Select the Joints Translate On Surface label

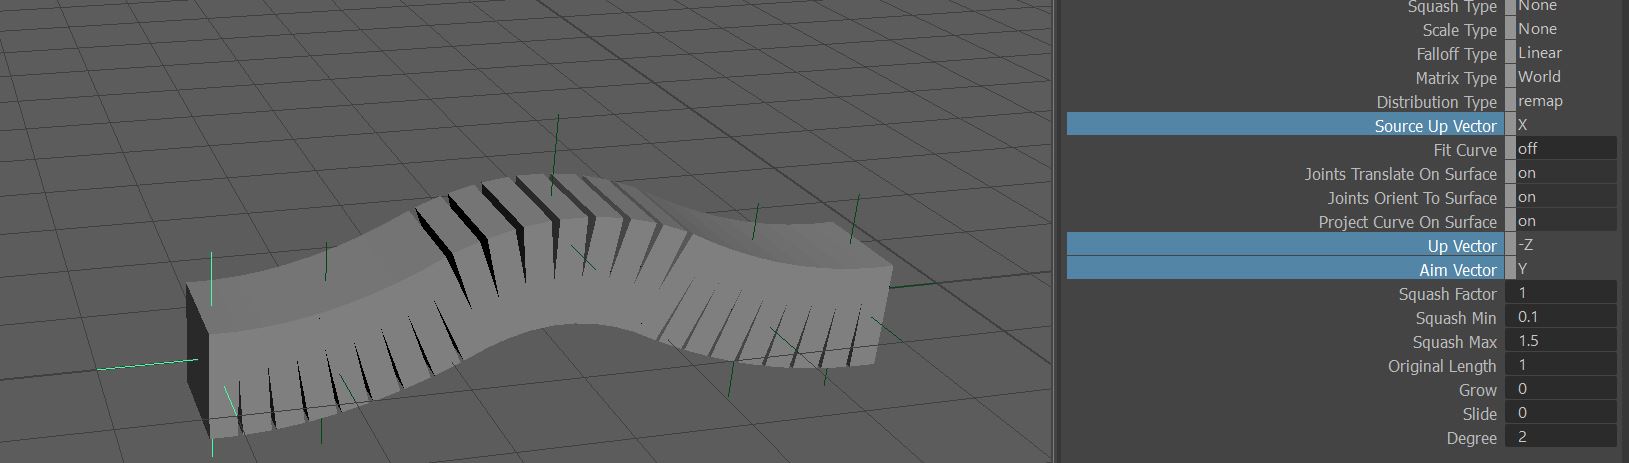point(1400,174)
